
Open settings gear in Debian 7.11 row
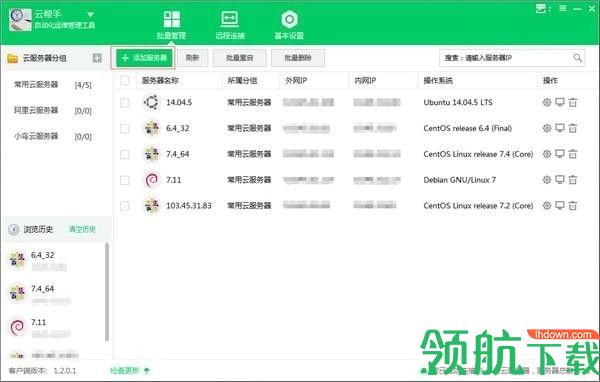tap(547, 180)
